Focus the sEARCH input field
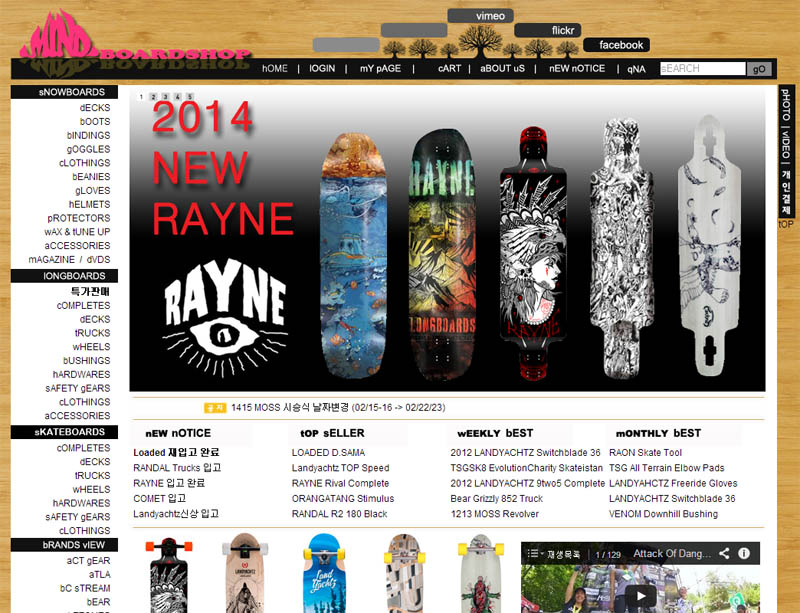 (x=703, y=69)
